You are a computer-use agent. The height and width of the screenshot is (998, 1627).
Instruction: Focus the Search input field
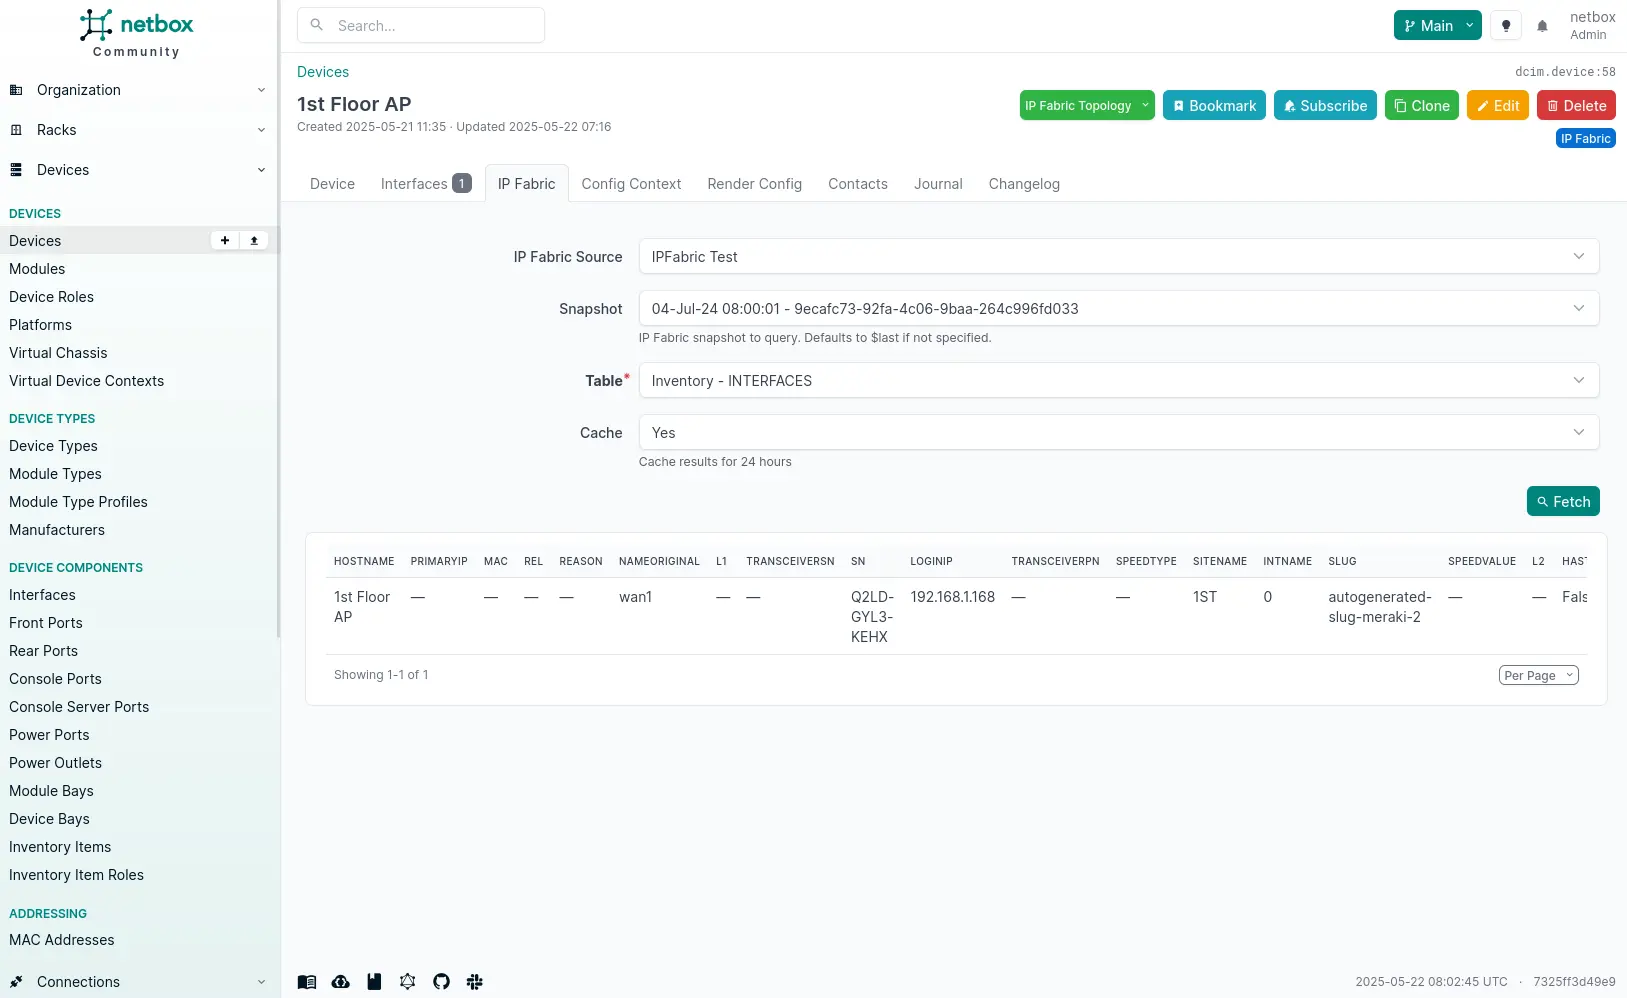435,26
